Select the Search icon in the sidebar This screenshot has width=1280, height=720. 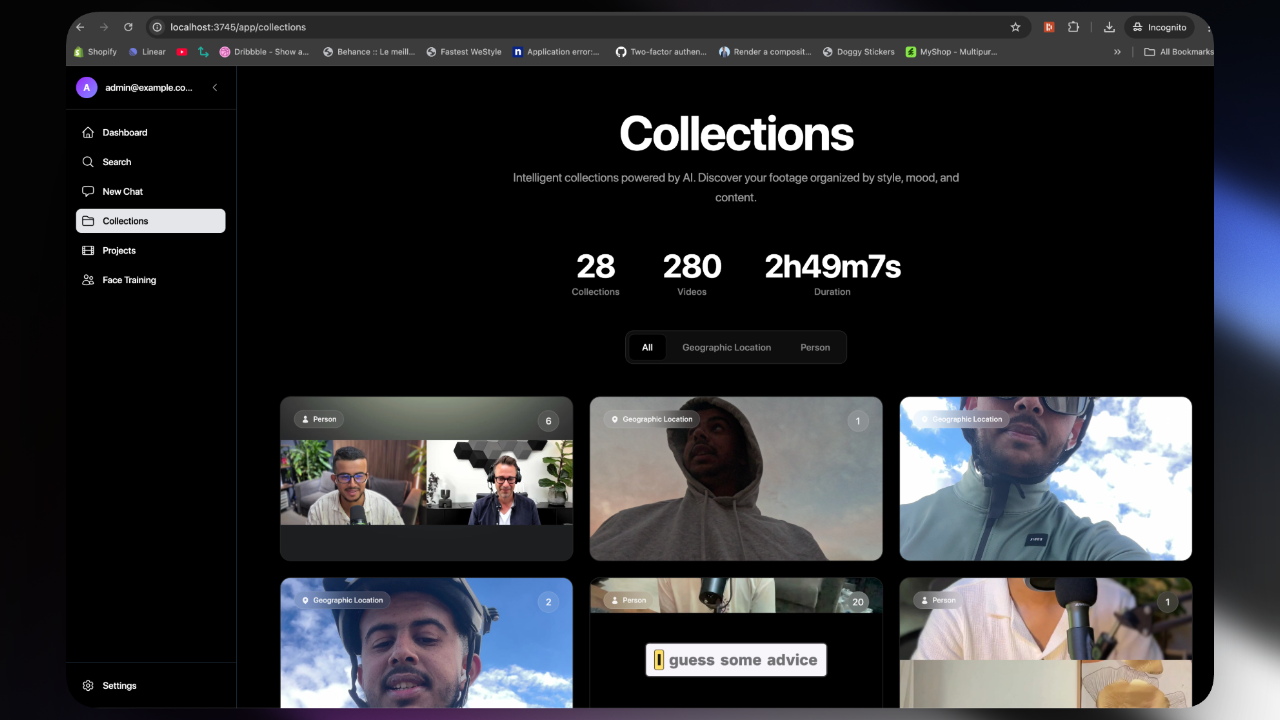pyautogui.click(x=88, y=161)
